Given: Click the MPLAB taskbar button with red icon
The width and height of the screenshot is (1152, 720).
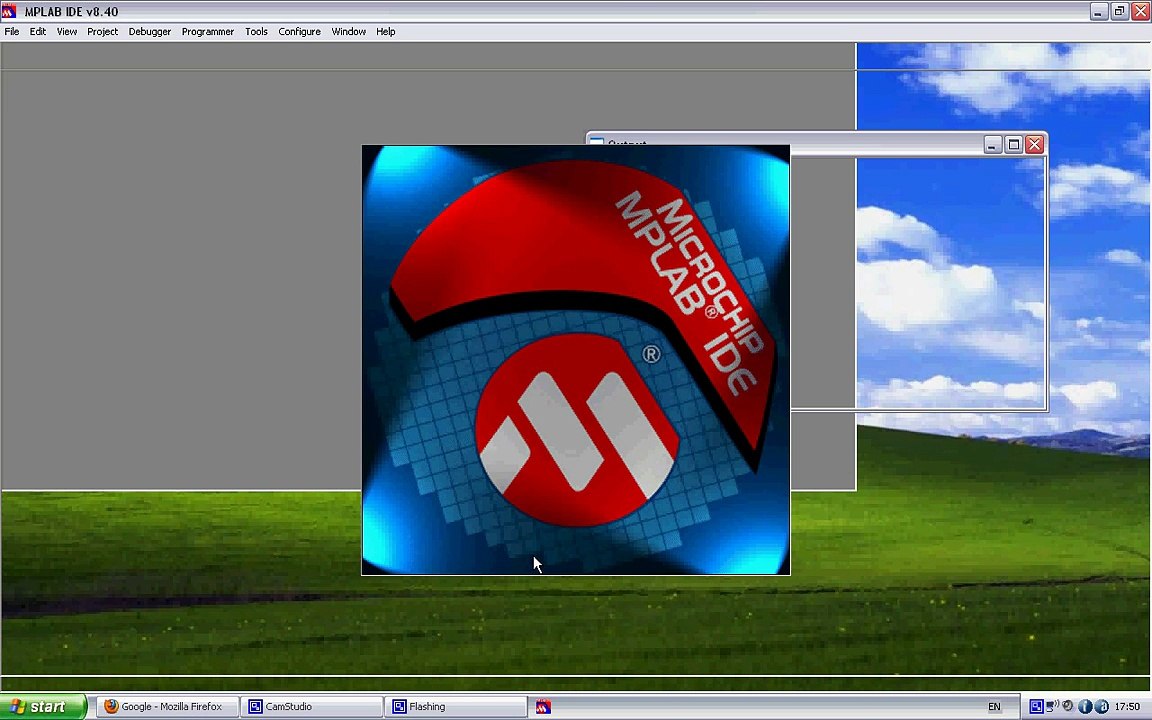Looking at the screenshot, I should 544,706.
